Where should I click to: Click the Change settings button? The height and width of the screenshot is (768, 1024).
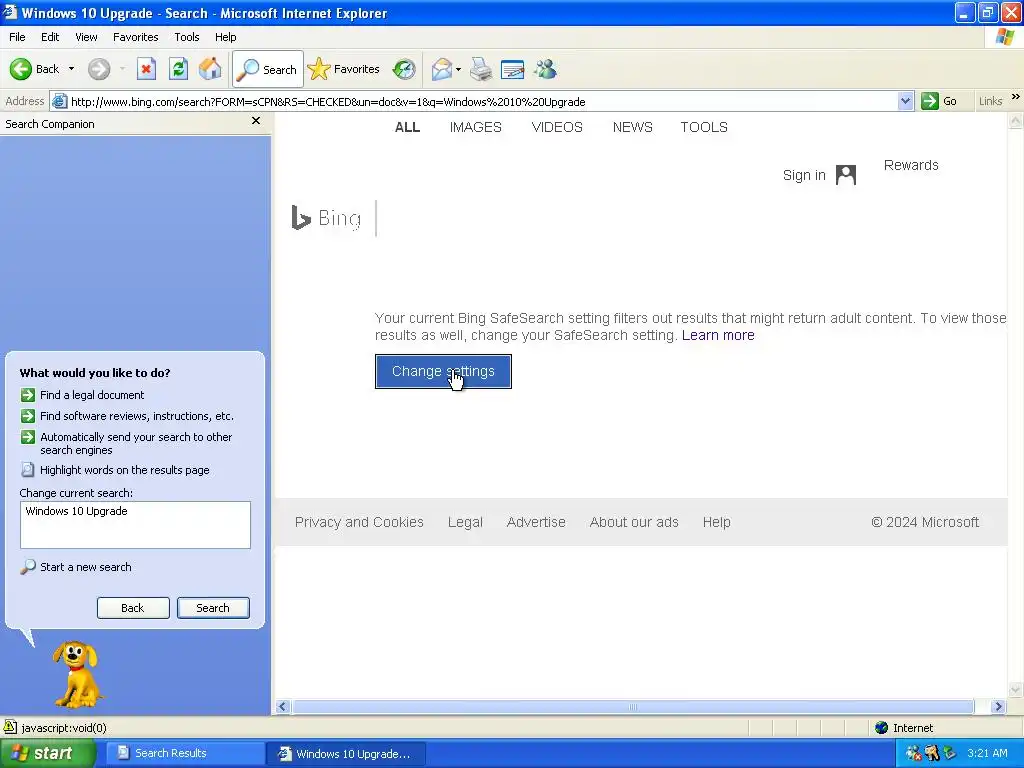(443, 372)
